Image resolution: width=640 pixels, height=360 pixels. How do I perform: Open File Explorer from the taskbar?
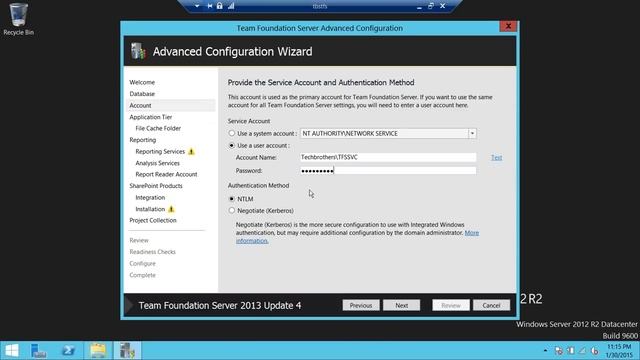click(x=98, y=351)
